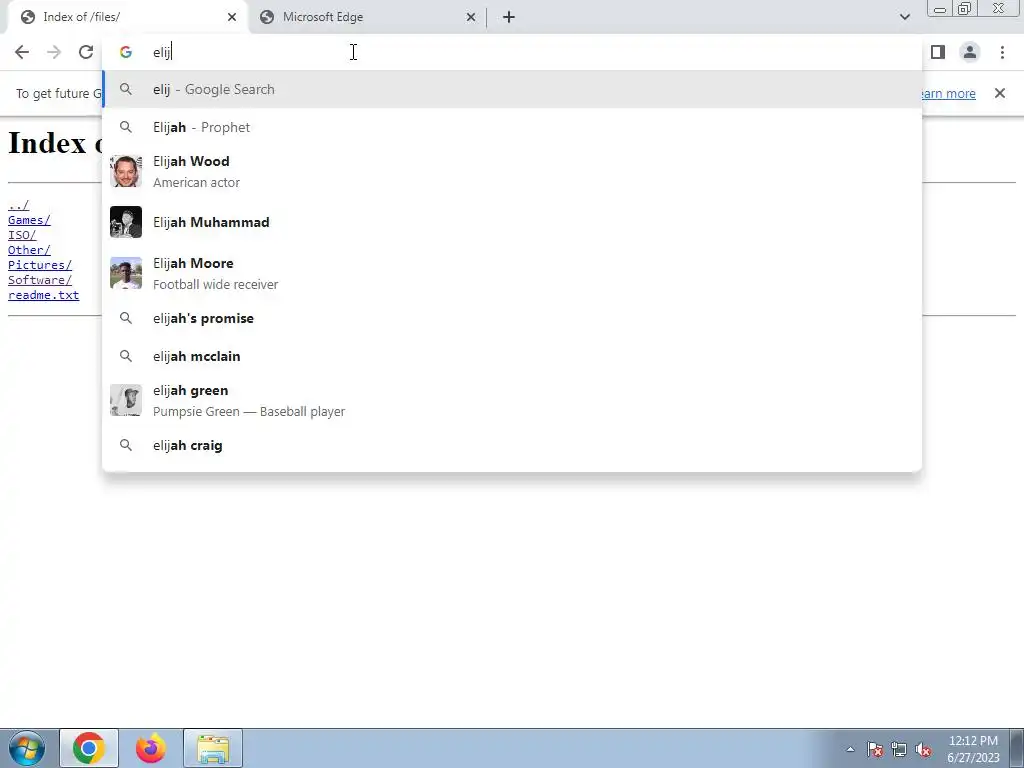Open a new tab with plus button
This screenshot has height=768, width=1024.
509,18
